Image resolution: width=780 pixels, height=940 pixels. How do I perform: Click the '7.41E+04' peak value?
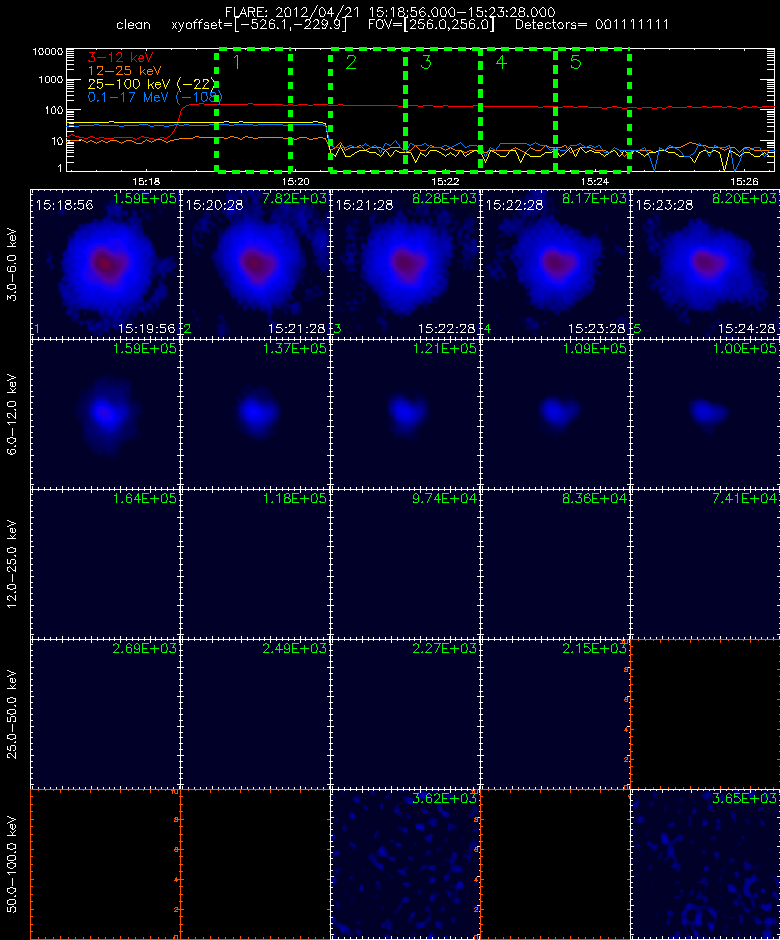[x=745, y=498]
